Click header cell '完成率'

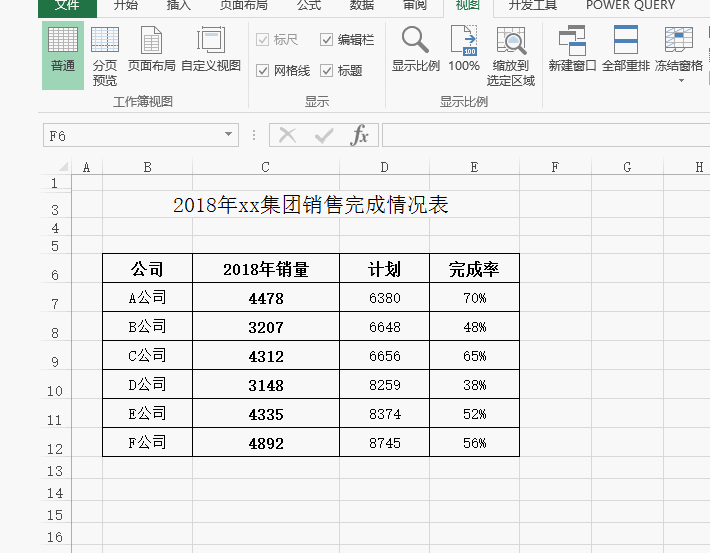(474, 268)
